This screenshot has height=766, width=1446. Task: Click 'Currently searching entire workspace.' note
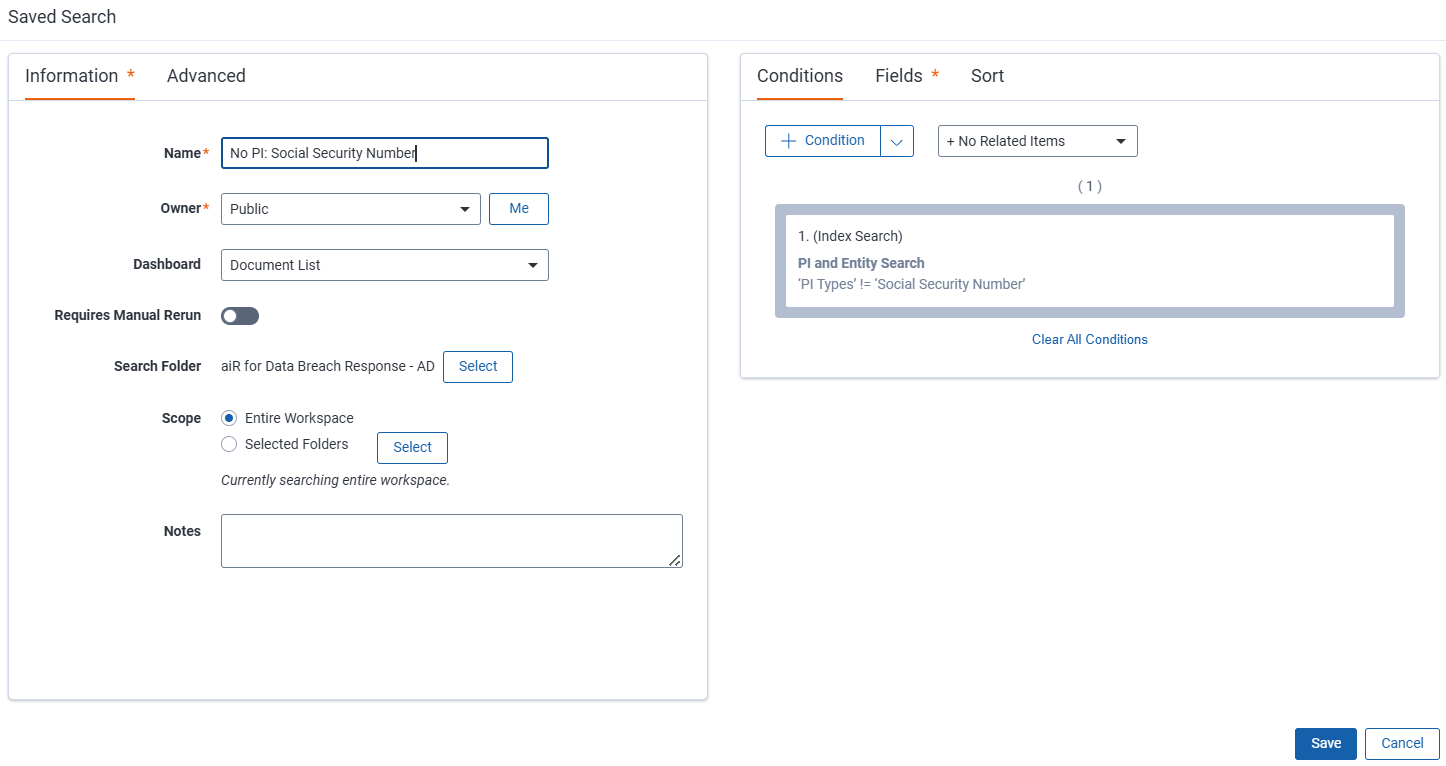[335, 480]
